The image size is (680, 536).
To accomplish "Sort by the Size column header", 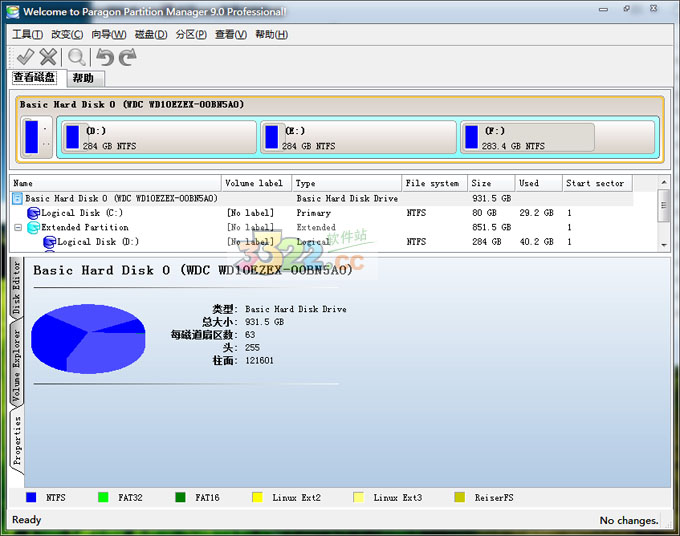I will [491, 183].
